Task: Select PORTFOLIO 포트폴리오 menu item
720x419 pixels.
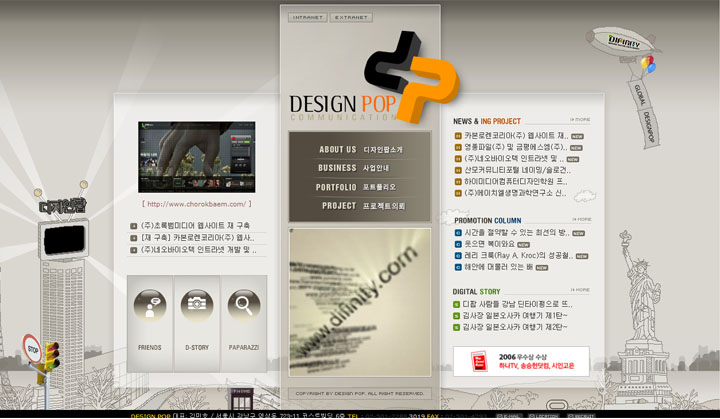Action: pos(356,187)
